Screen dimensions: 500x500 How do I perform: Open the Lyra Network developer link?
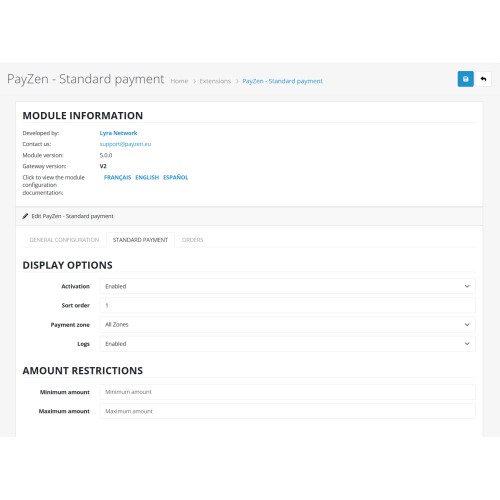pos(118,133)
